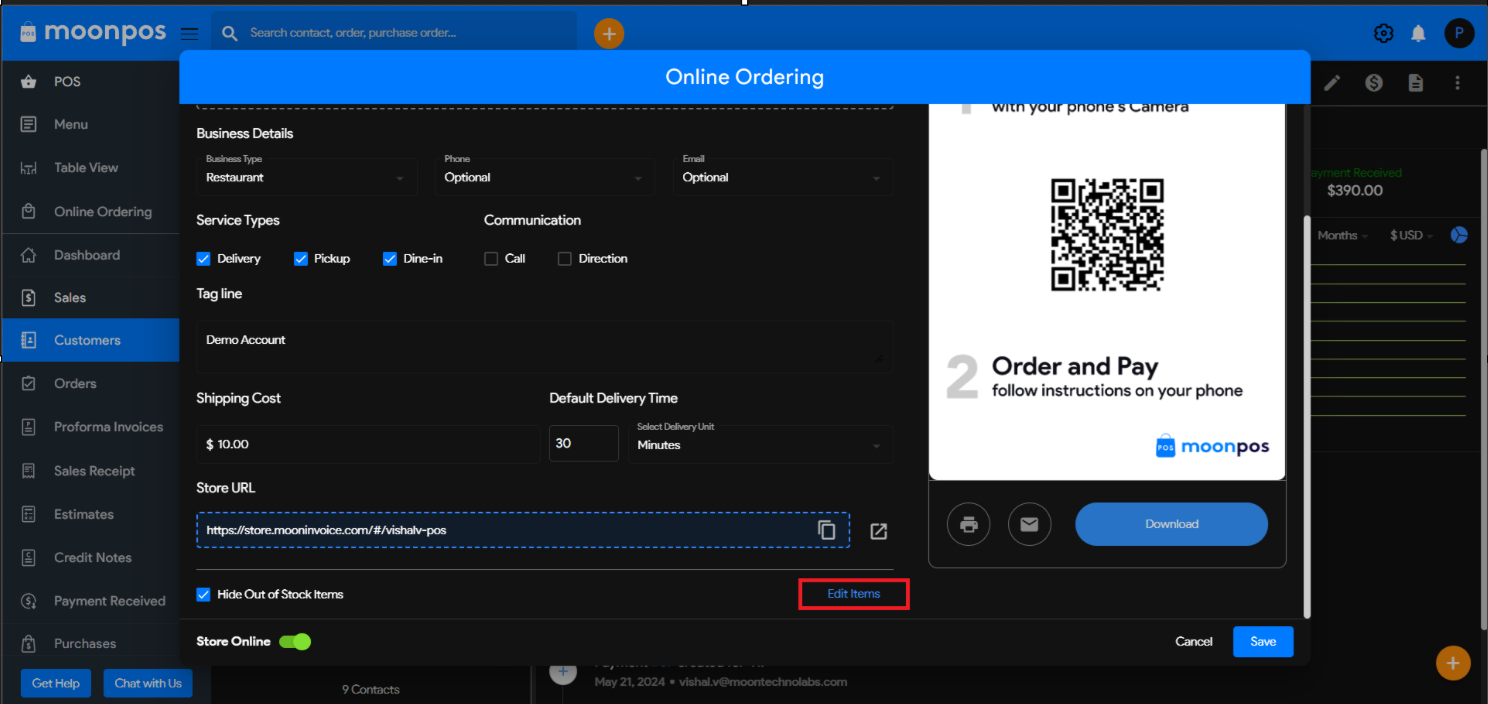This screenshot has width=1488, height=704.
Task: Click the orange plus button beside search
Action: coord(608,33)
